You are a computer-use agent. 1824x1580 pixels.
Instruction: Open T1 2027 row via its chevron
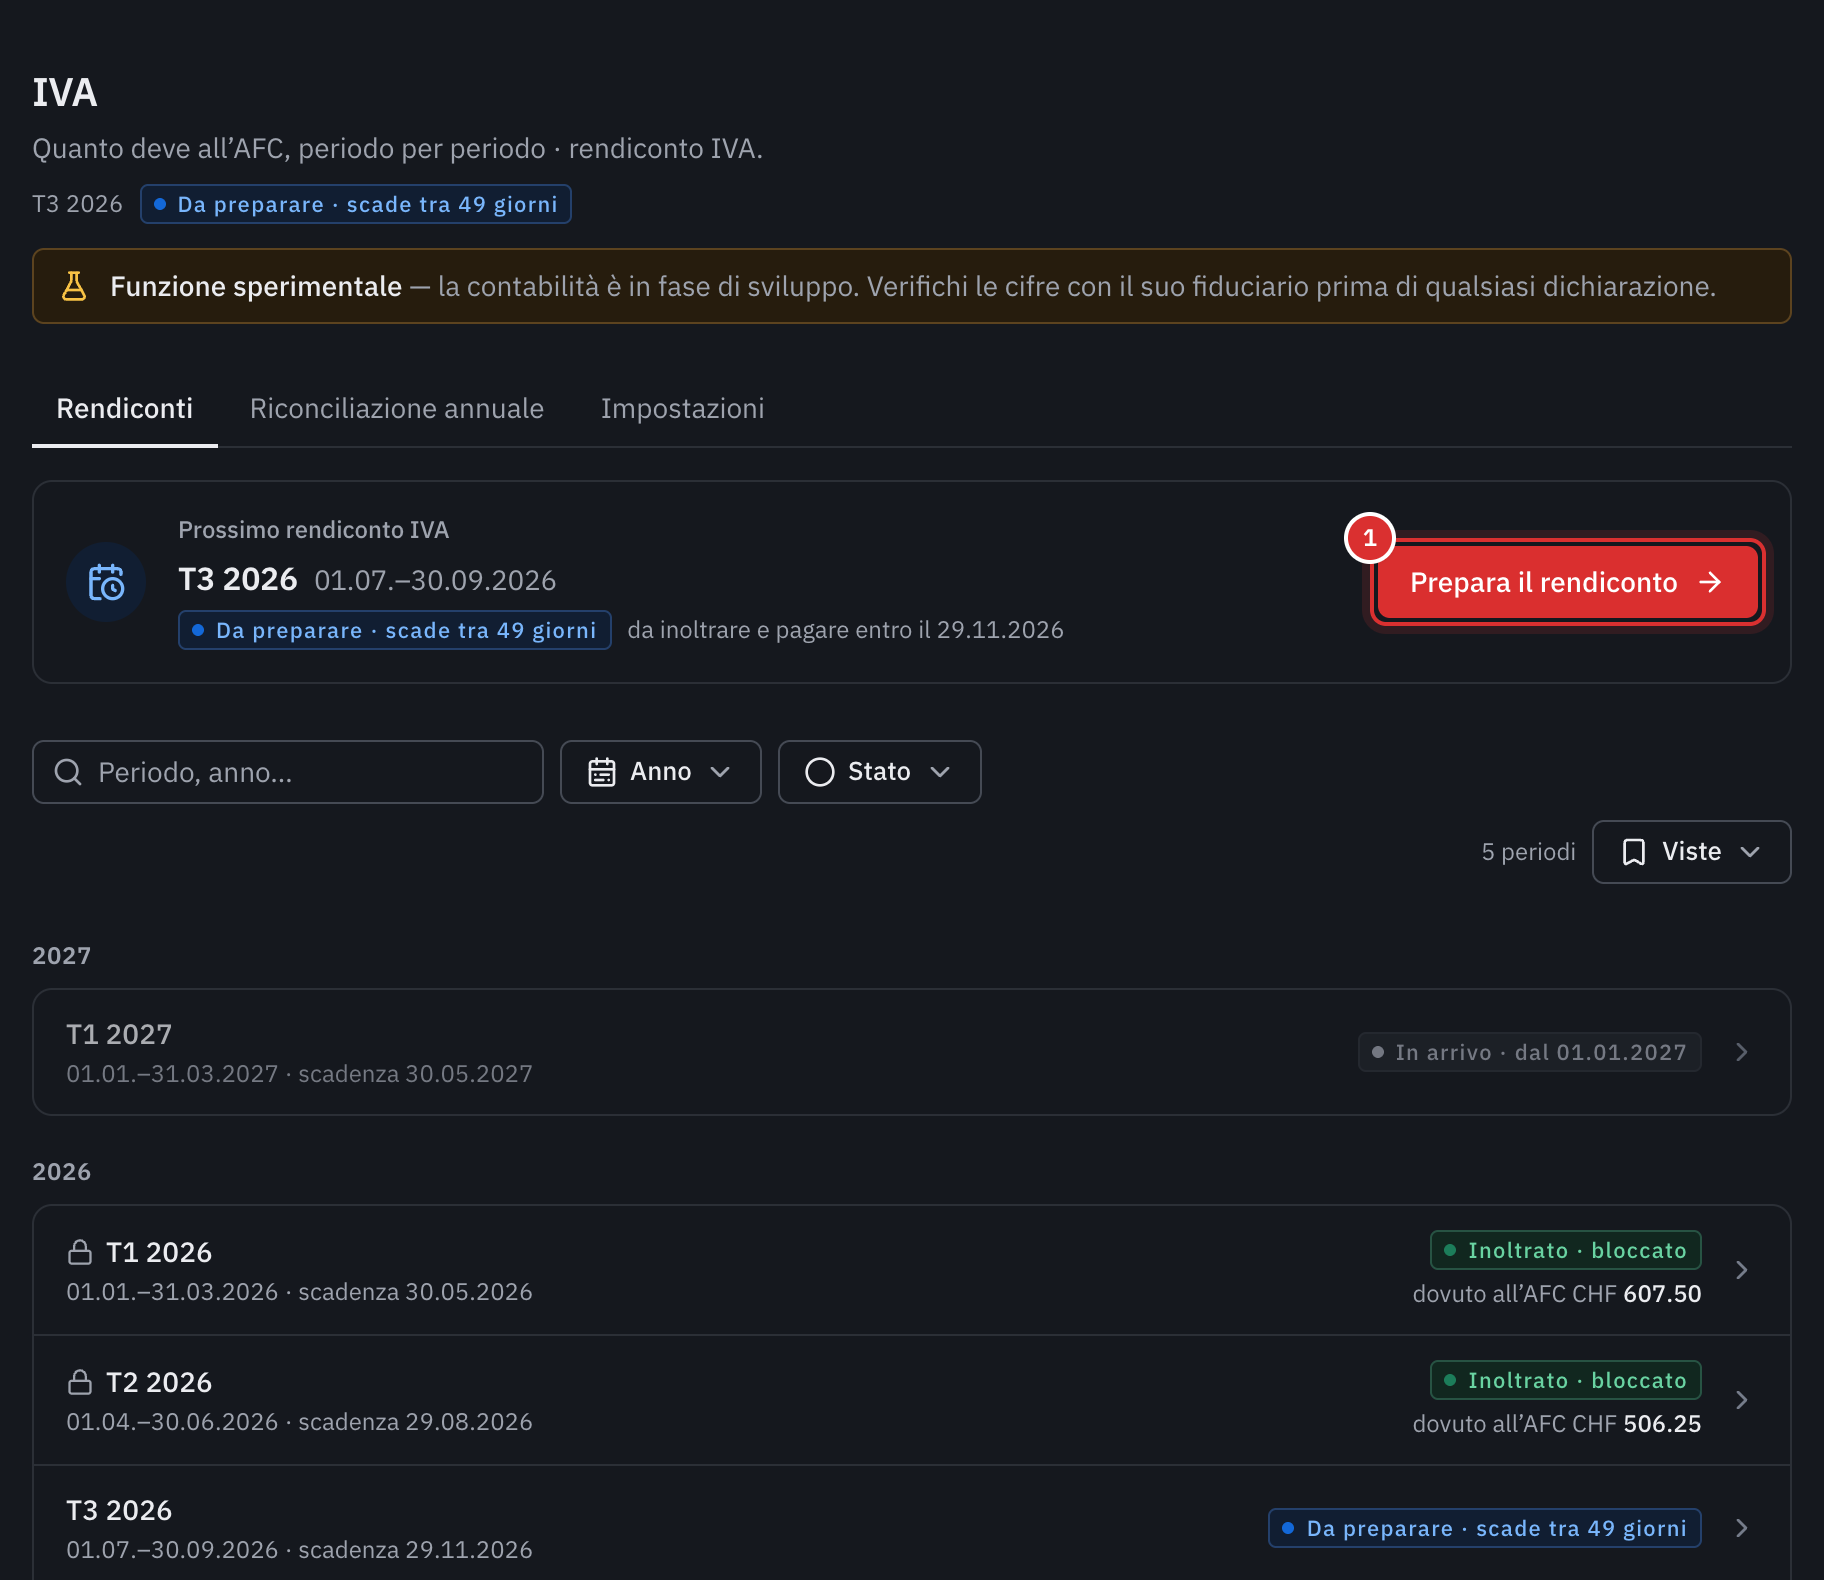[1742, 1052]
